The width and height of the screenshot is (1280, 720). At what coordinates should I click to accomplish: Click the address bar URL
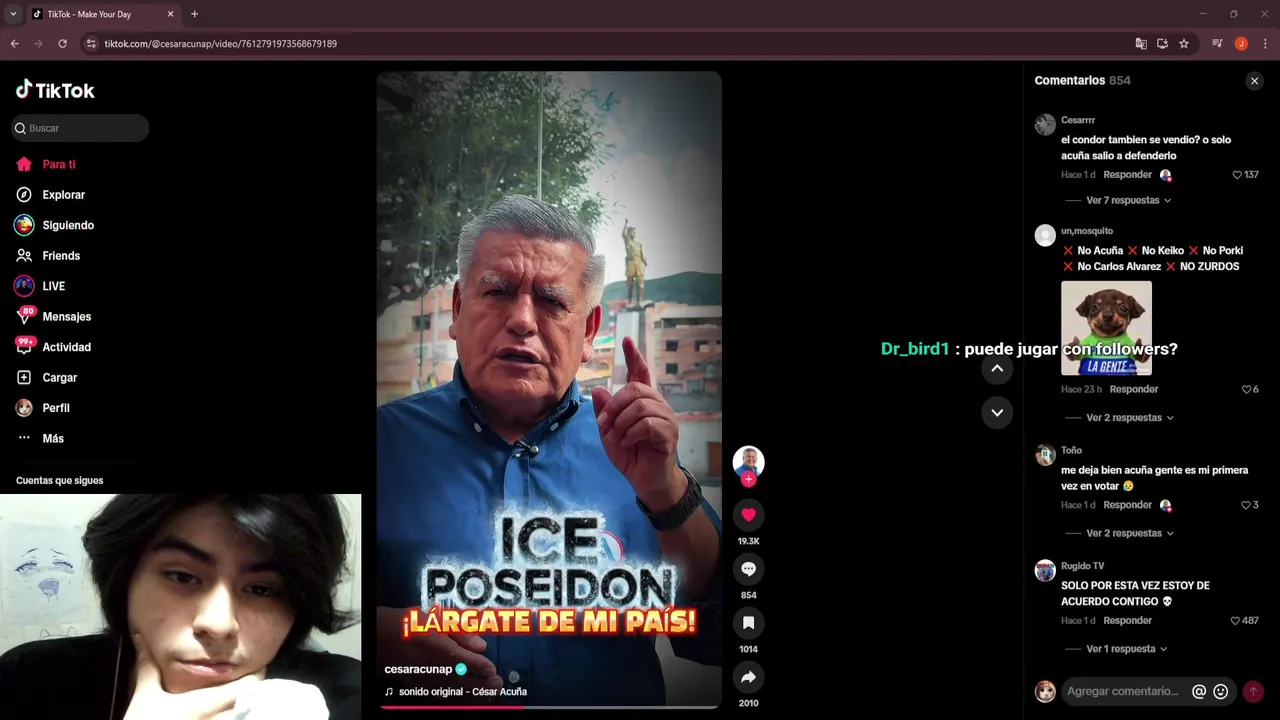(x=221, y=44)
